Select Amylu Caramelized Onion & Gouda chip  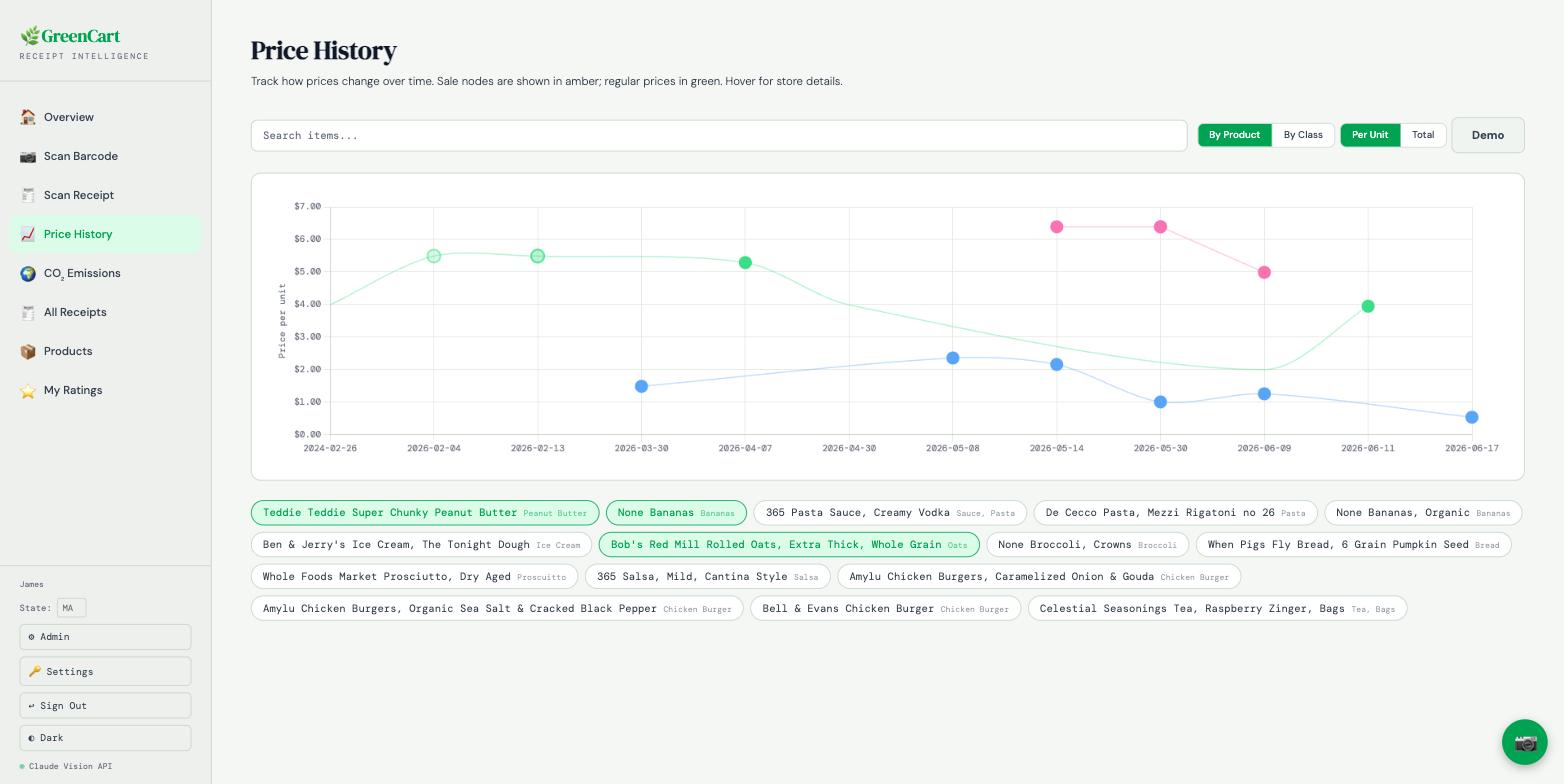click(x=1039, y=577)
